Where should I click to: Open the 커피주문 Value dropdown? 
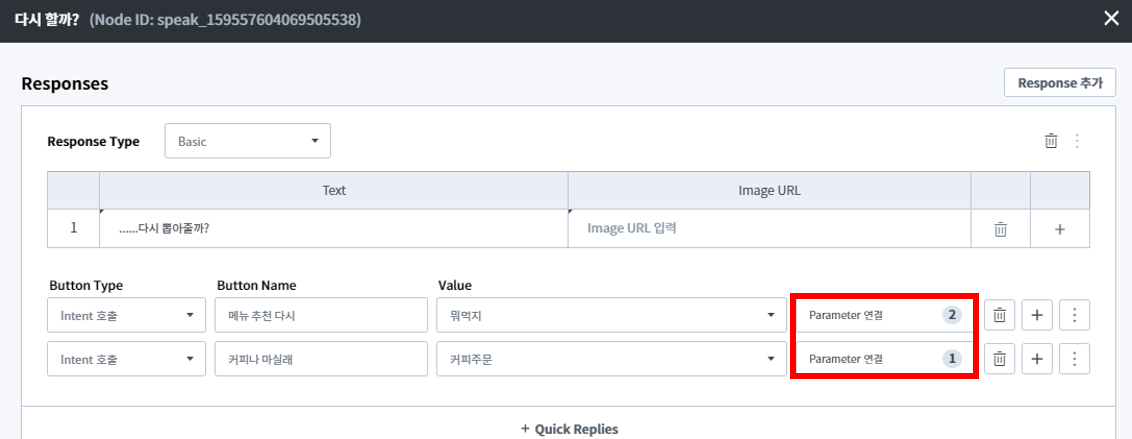click(610, 359)
